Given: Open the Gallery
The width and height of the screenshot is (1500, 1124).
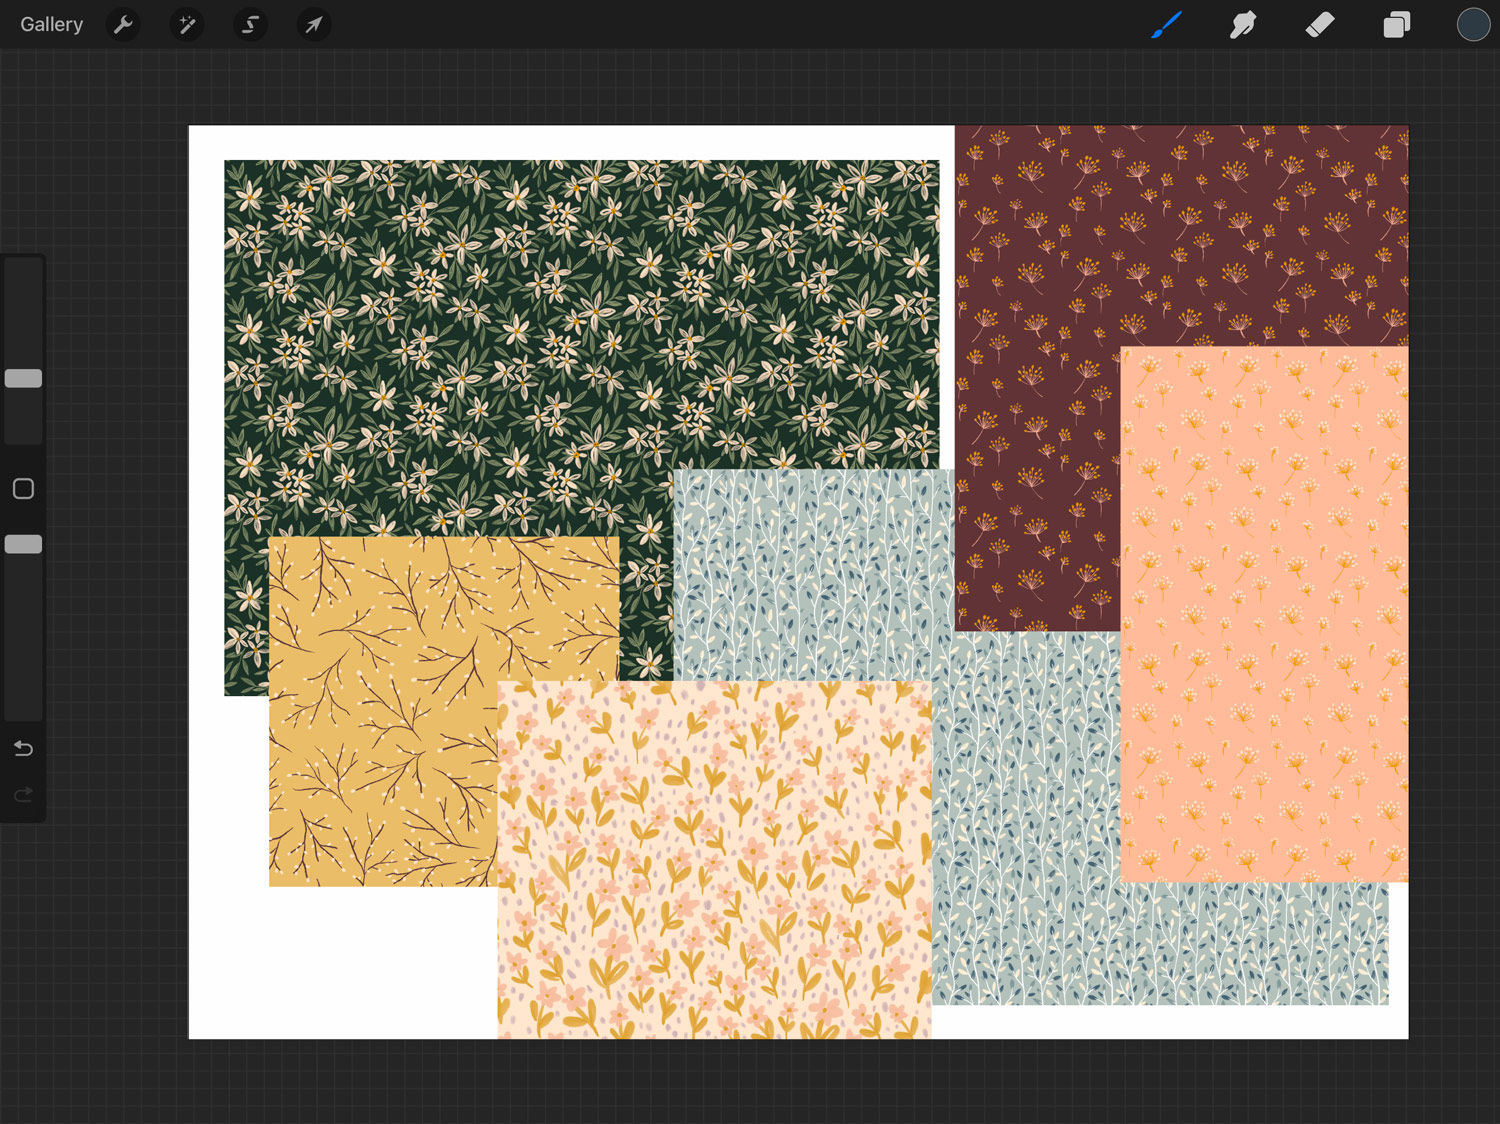Looking at the screenshot, I should tap(51, 24).
